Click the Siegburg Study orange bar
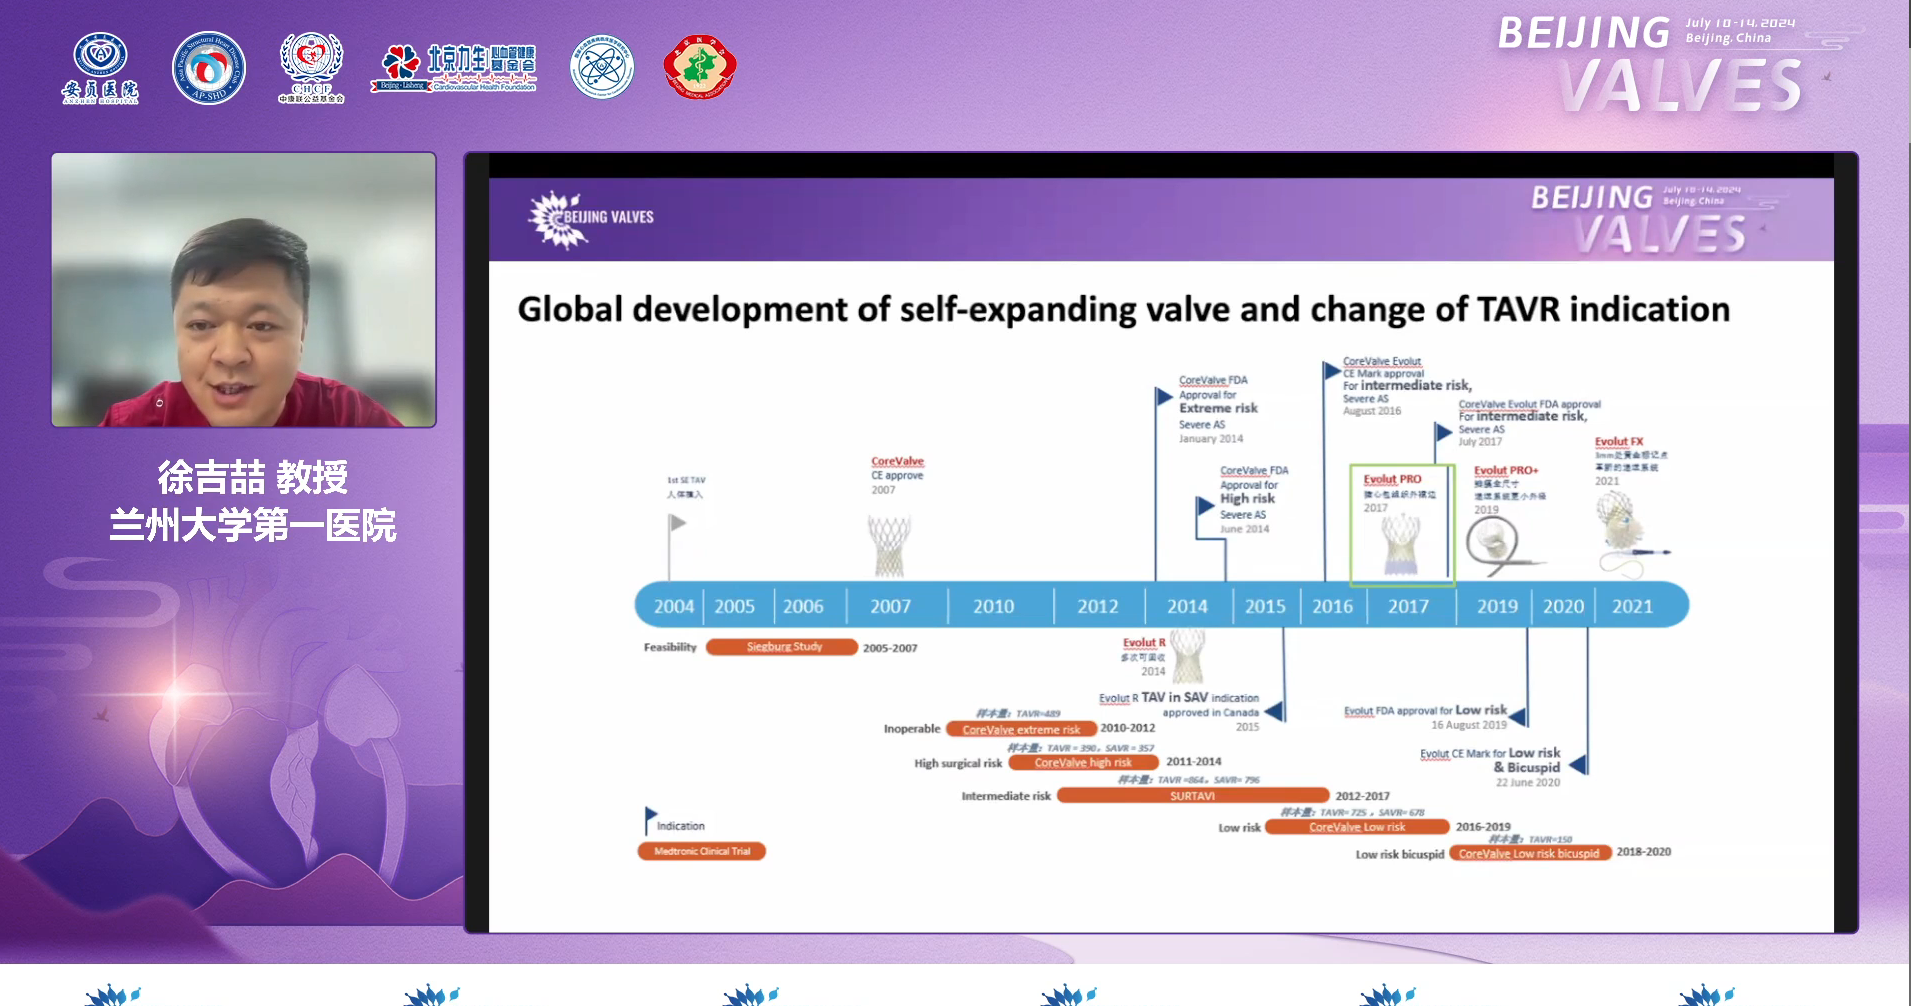 click(782, 647)
